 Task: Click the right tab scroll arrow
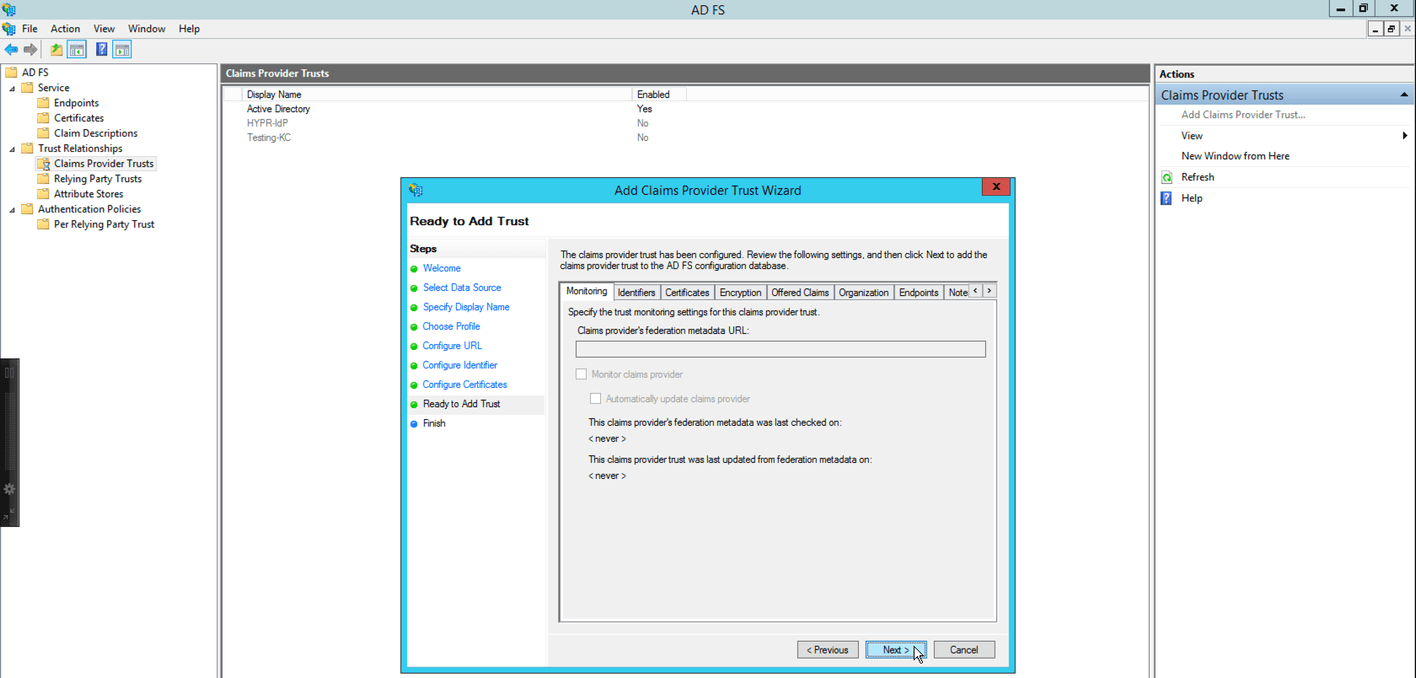point(988,290)
